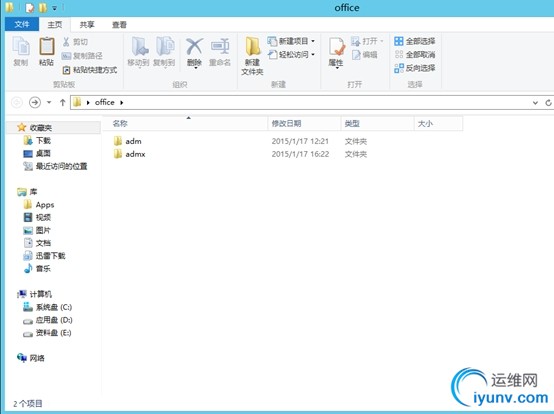Click the Edit (编辑) ribbon icon
The height and width of the screenshot is (414, 554).
365,55
